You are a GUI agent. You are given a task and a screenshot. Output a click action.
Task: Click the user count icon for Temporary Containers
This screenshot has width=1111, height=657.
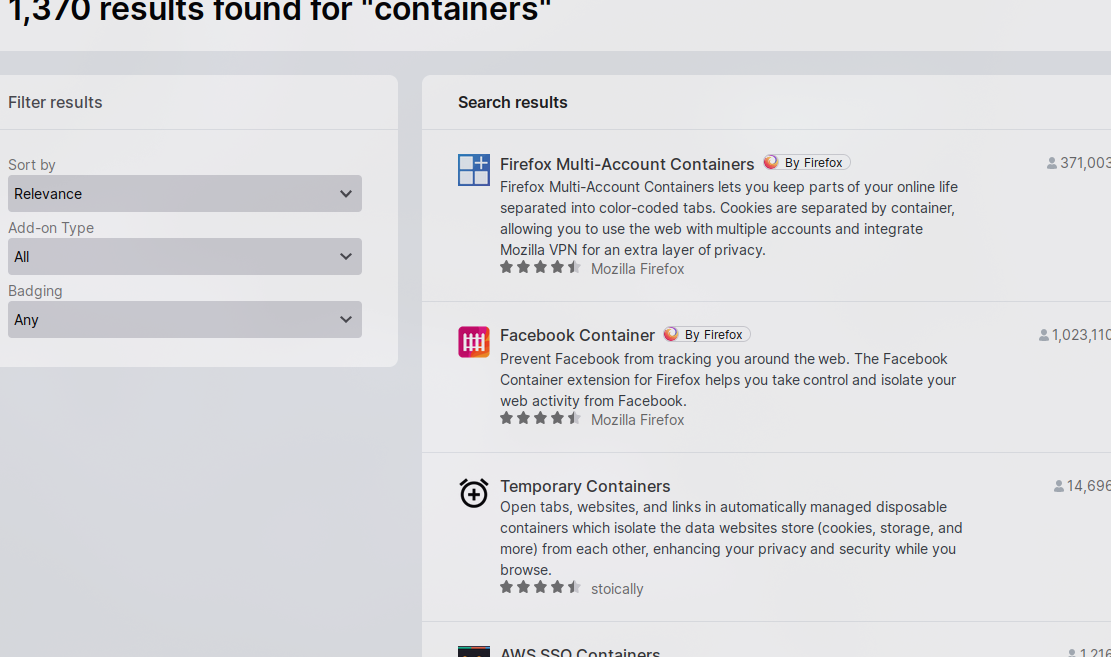coord(1059,486)
